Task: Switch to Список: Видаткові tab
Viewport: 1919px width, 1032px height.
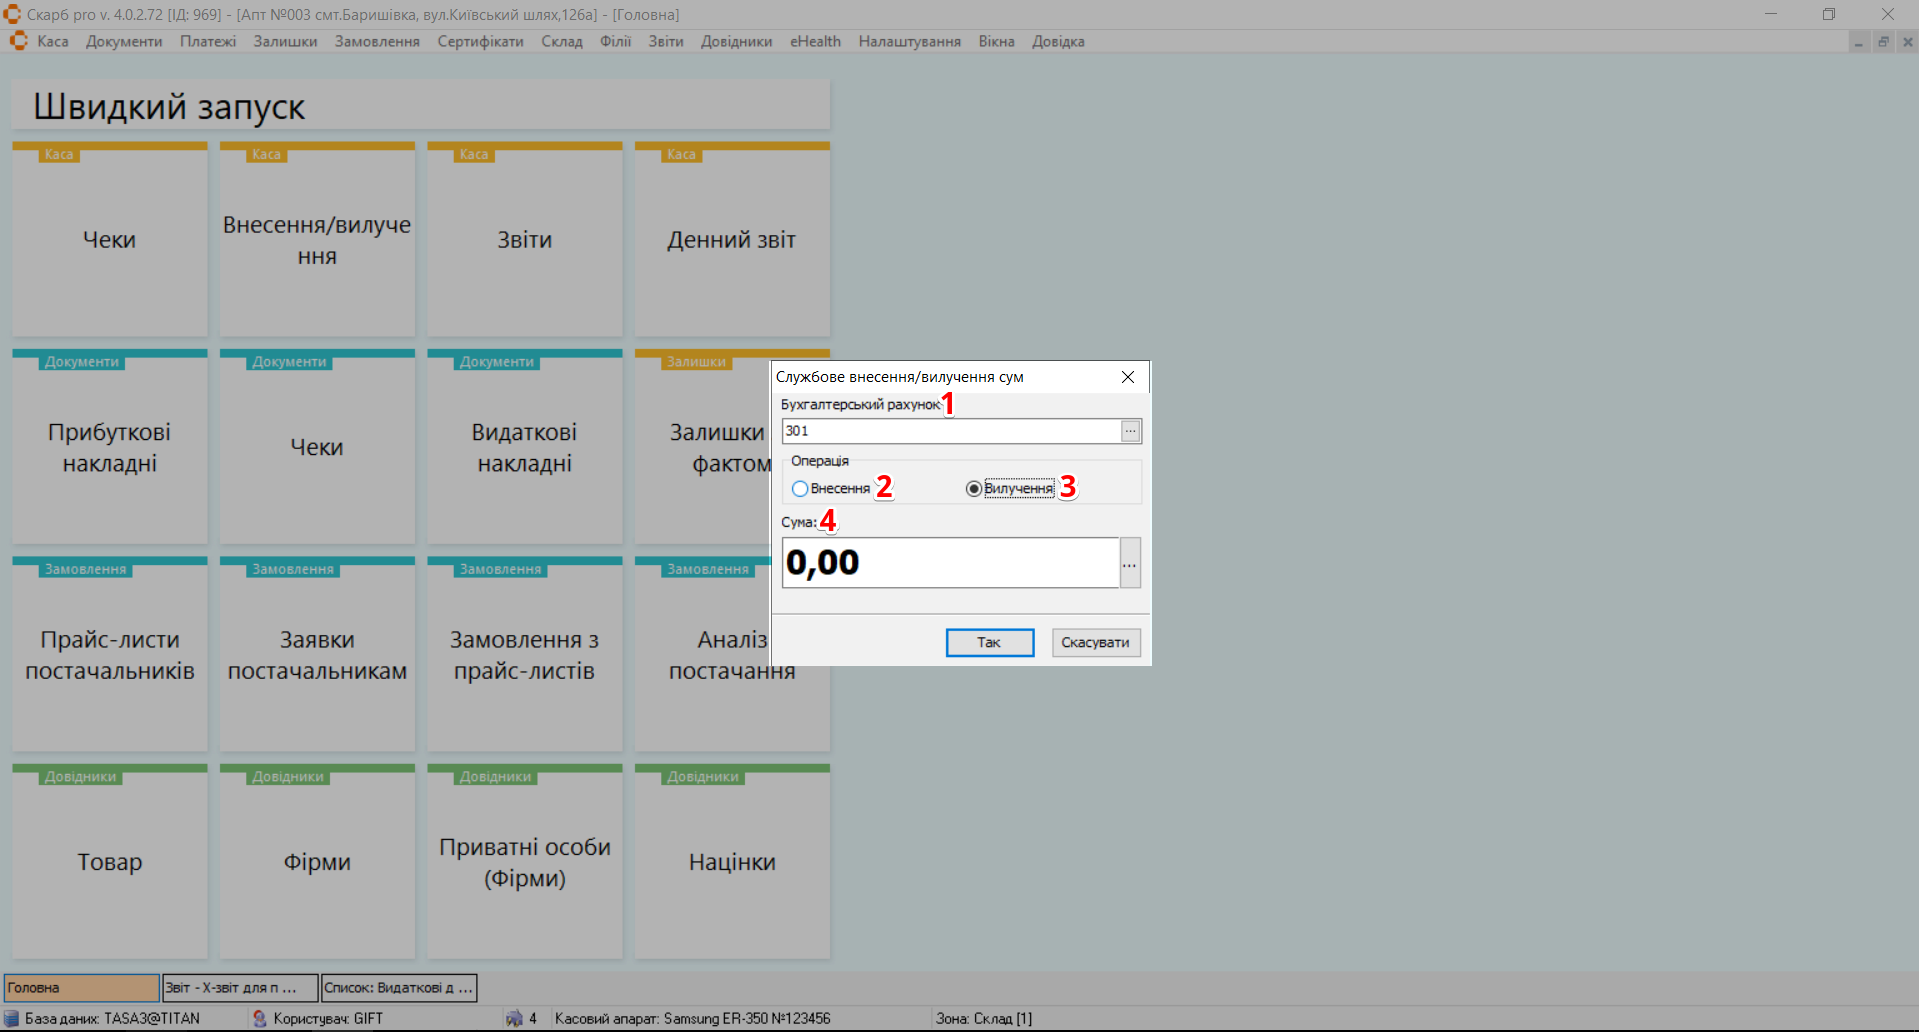Action: [398, 988]
